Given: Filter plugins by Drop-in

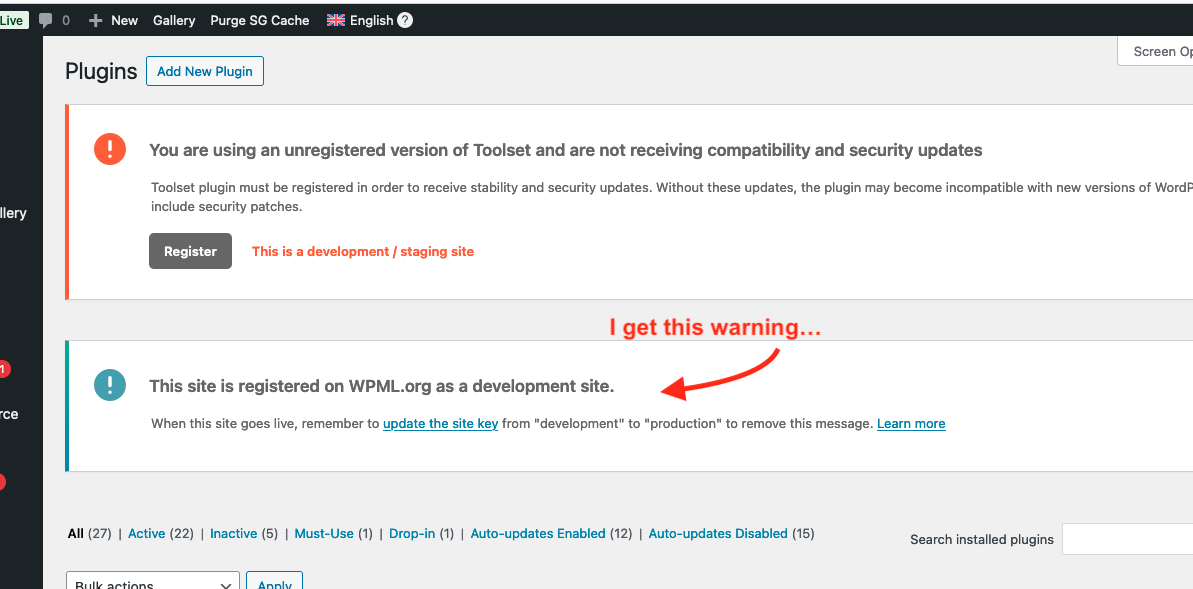Looking at the screenshot, I should click(x=412, y=533).
